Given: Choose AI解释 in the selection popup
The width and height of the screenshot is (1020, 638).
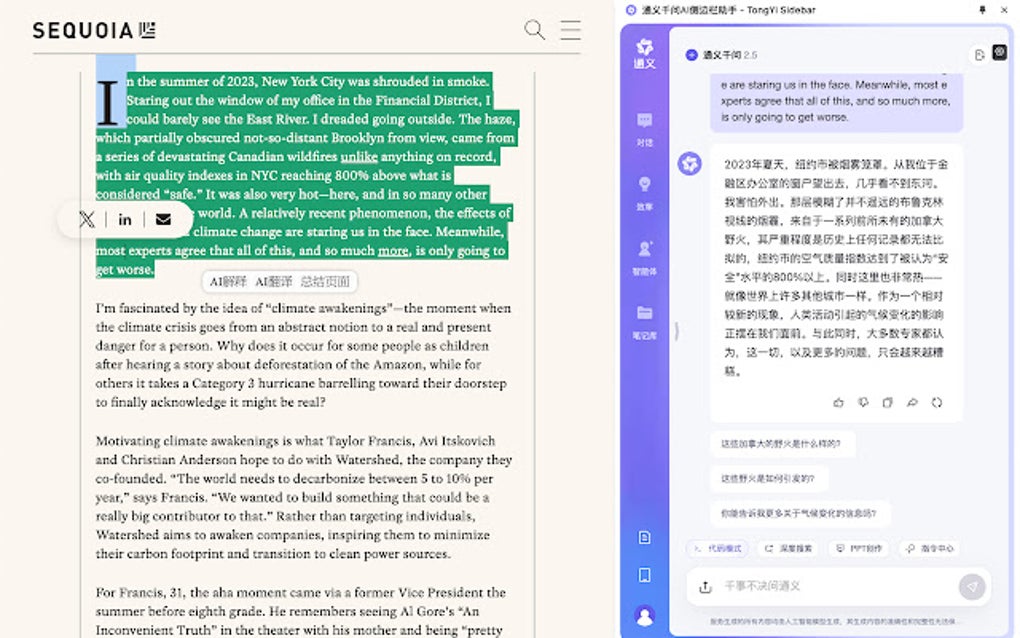Looking at the screenshot, I should click(228, 282).
